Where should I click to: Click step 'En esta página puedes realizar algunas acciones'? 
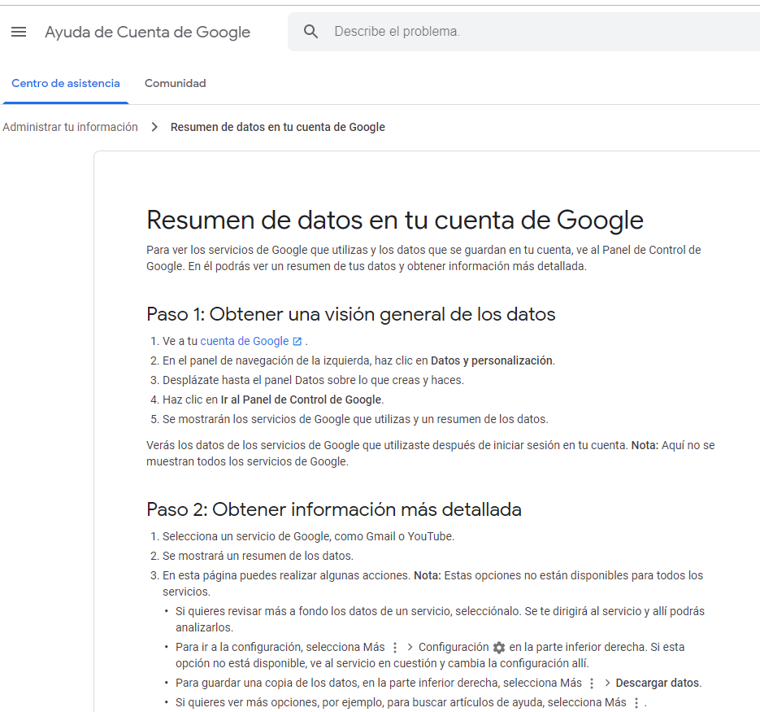coord(432,583)
